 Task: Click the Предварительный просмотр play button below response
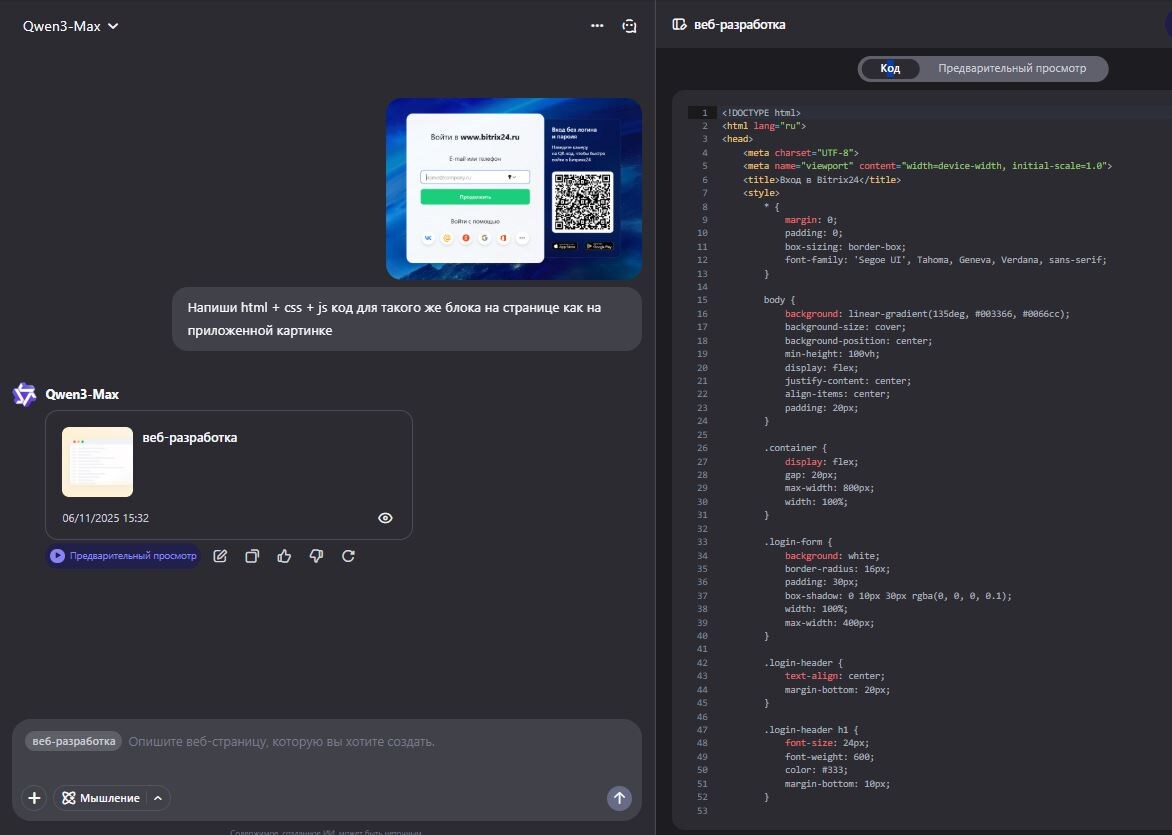point(124,556)
